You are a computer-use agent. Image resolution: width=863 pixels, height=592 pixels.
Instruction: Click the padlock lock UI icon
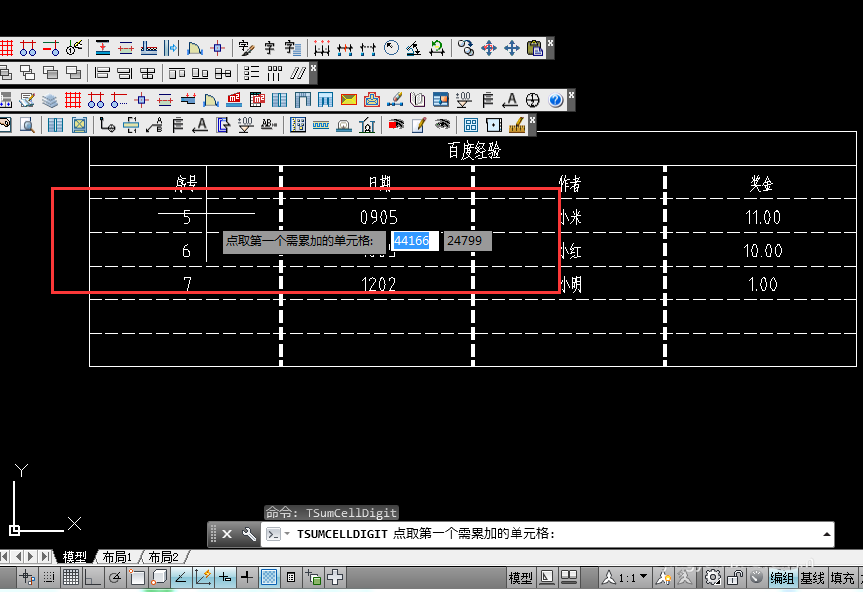click(735, 577)
